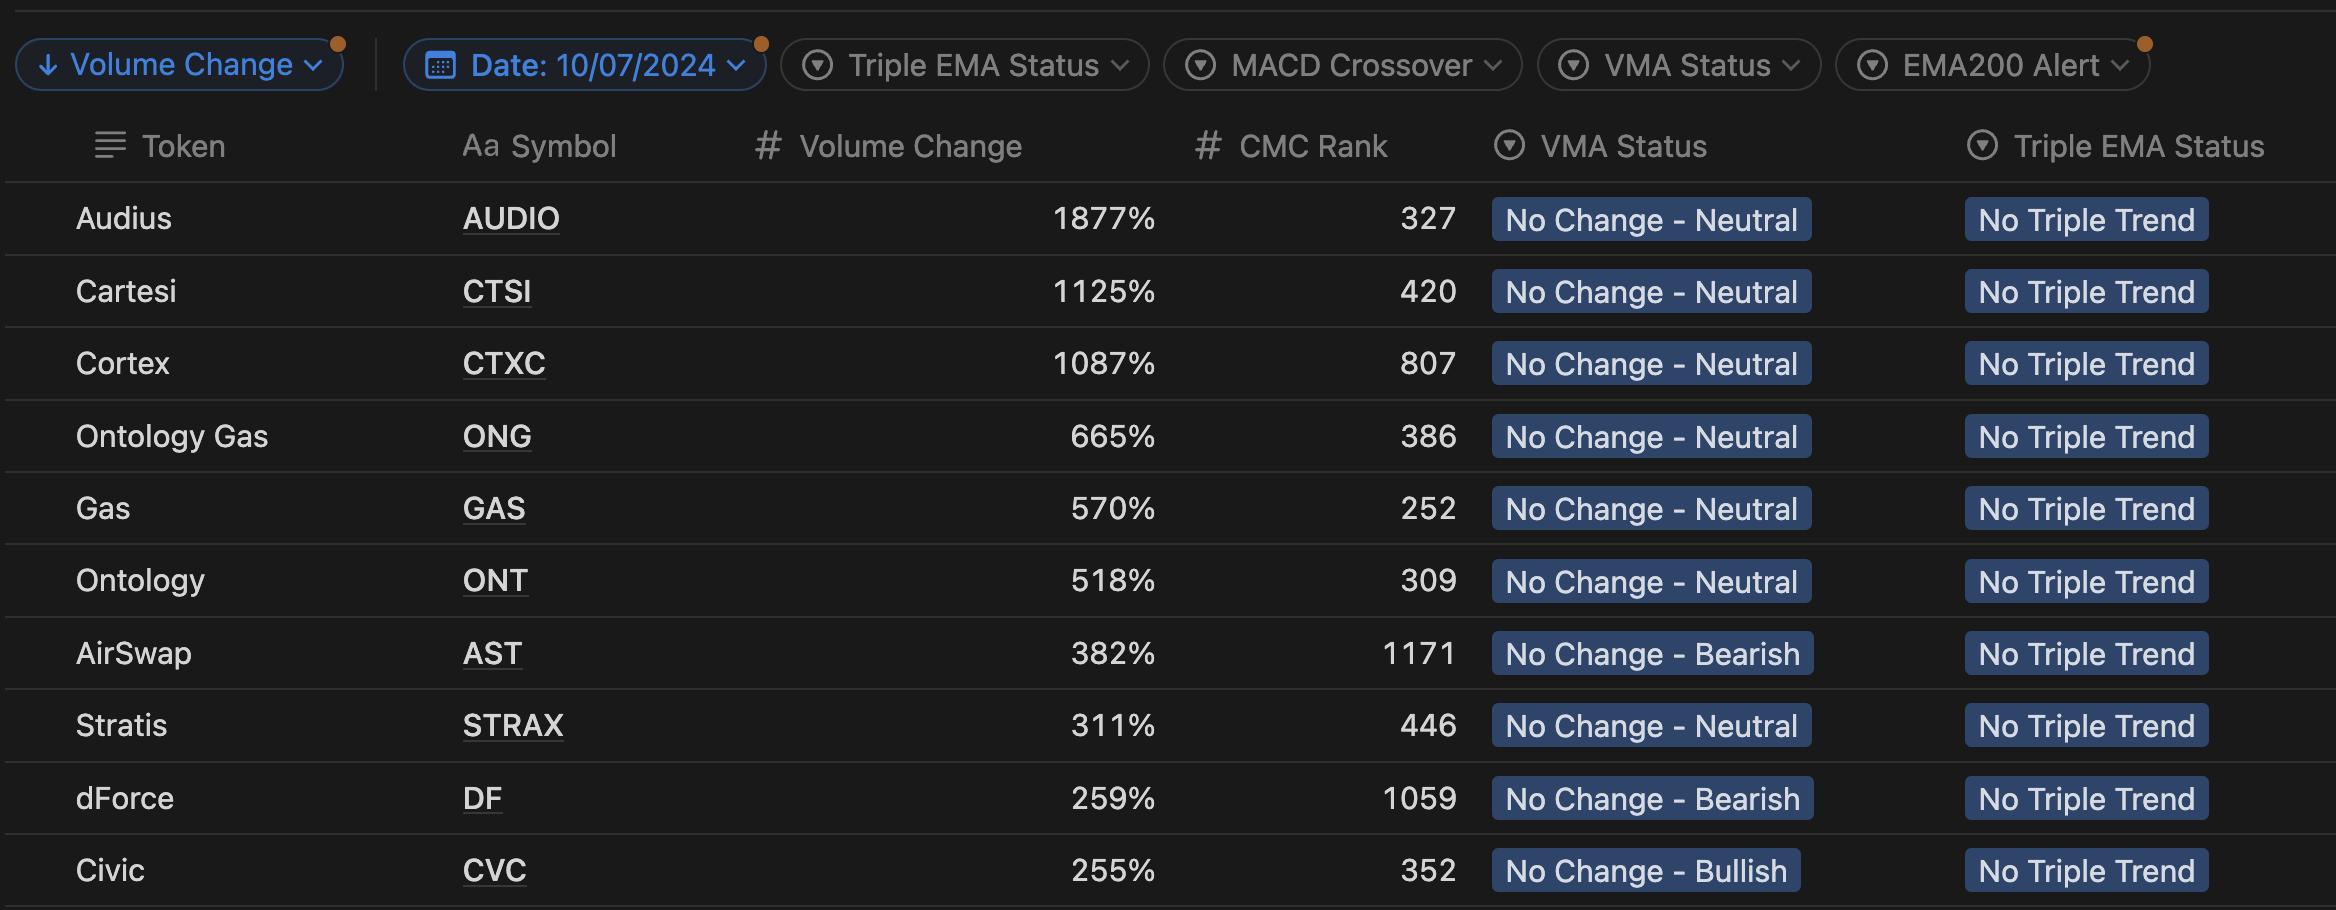Follow the STRAX symbol link
Image resolution: width=2336 pixels, height=910 pixels.
point(513,726)
